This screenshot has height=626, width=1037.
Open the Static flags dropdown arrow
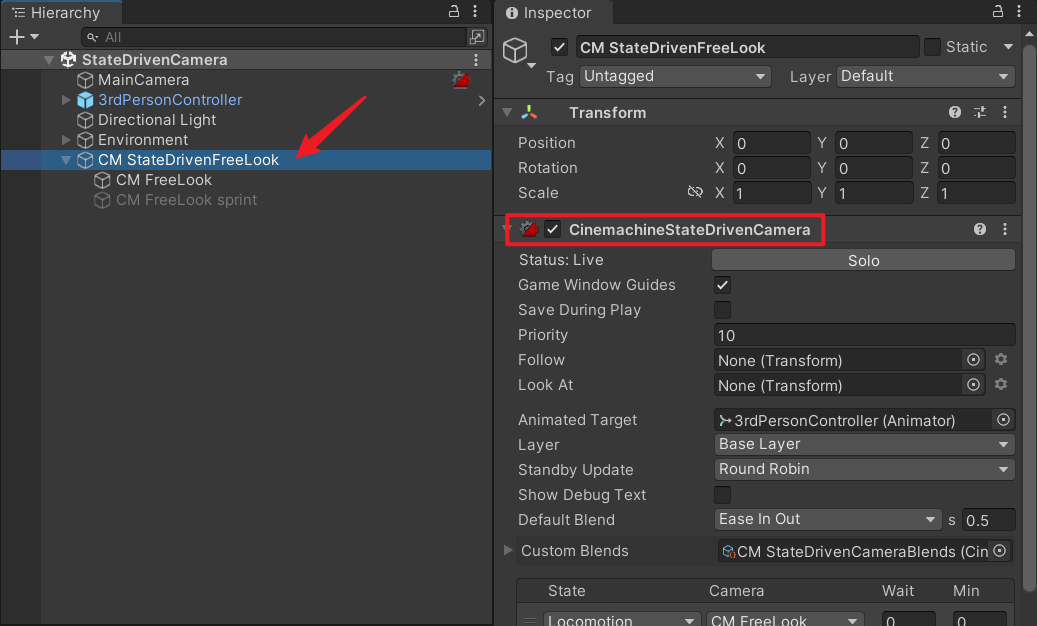tap(1008, 47)
